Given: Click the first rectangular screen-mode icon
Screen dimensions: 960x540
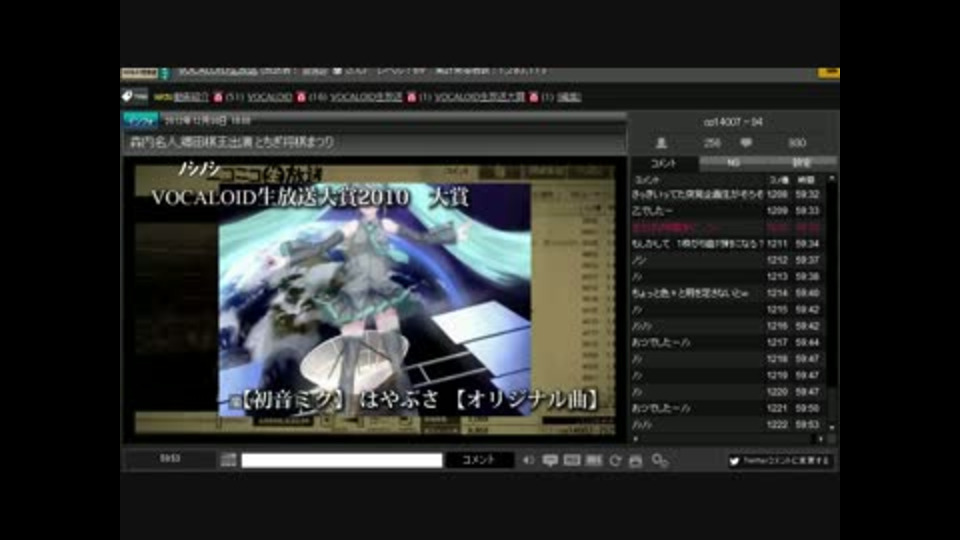Looking at the screenshot, I should pyautogui.click(x=572, y=460).
